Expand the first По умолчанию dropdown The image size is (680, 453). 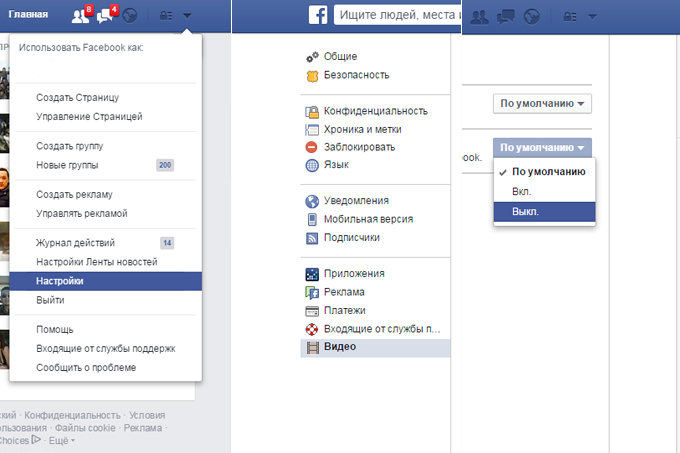click(x=542, y=104)
